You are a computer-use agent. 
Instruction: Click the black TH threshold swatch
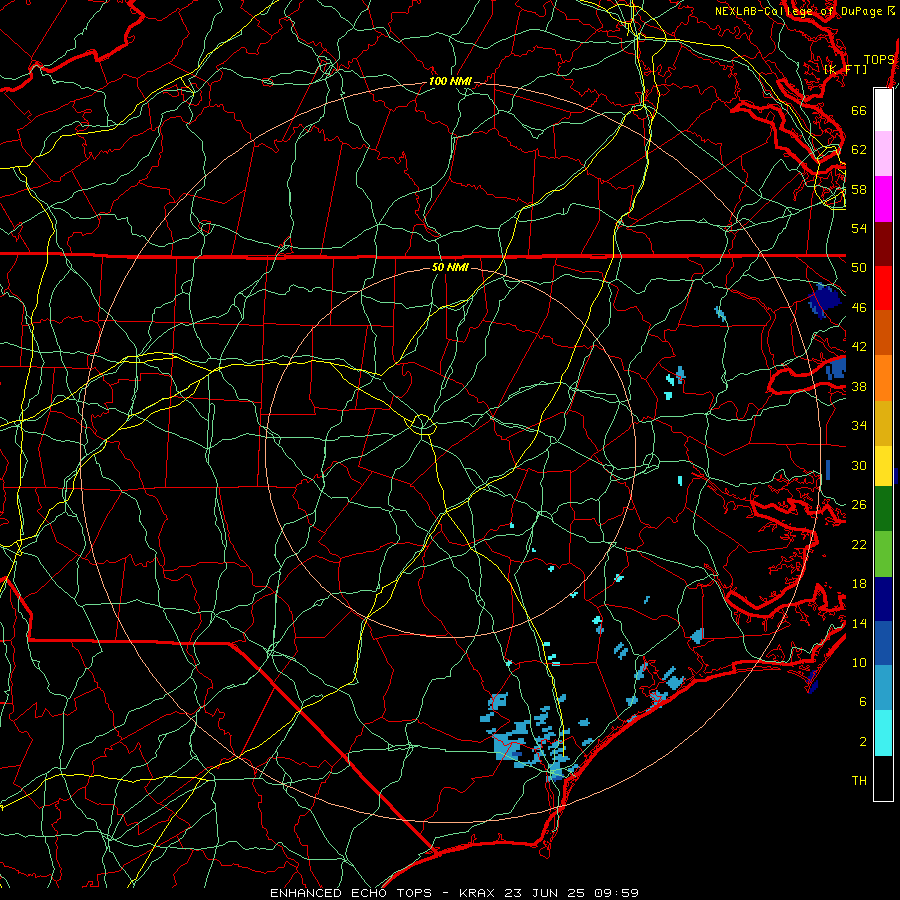coord(883,778)
